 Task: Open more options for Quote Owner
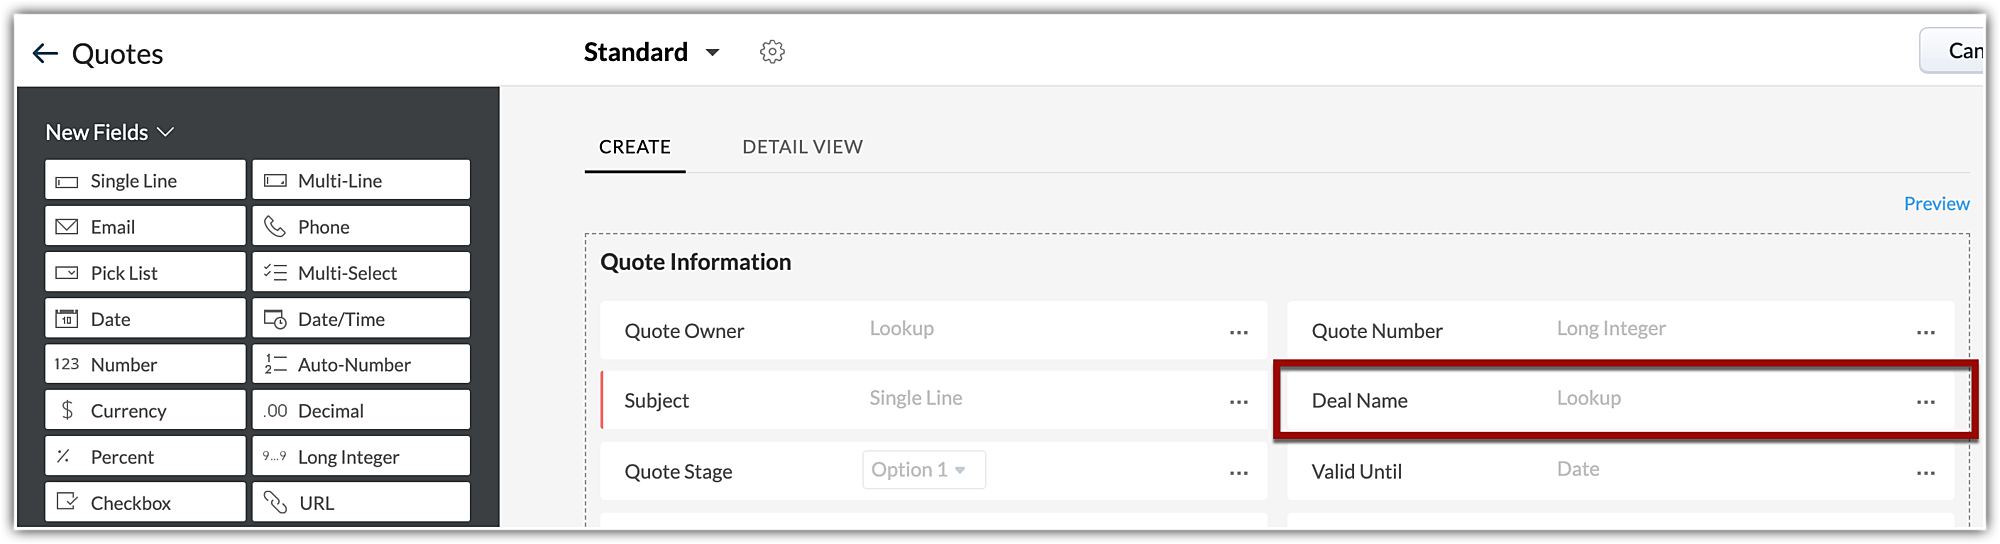click(x=1239, y=333)
